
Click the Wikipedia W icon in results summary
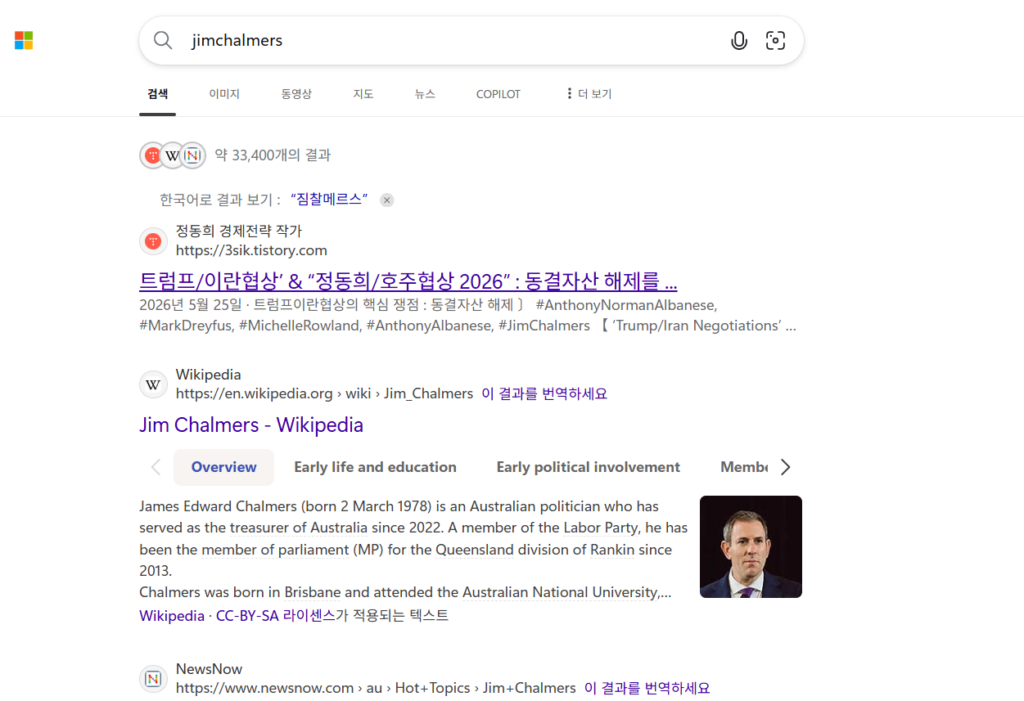172,155
